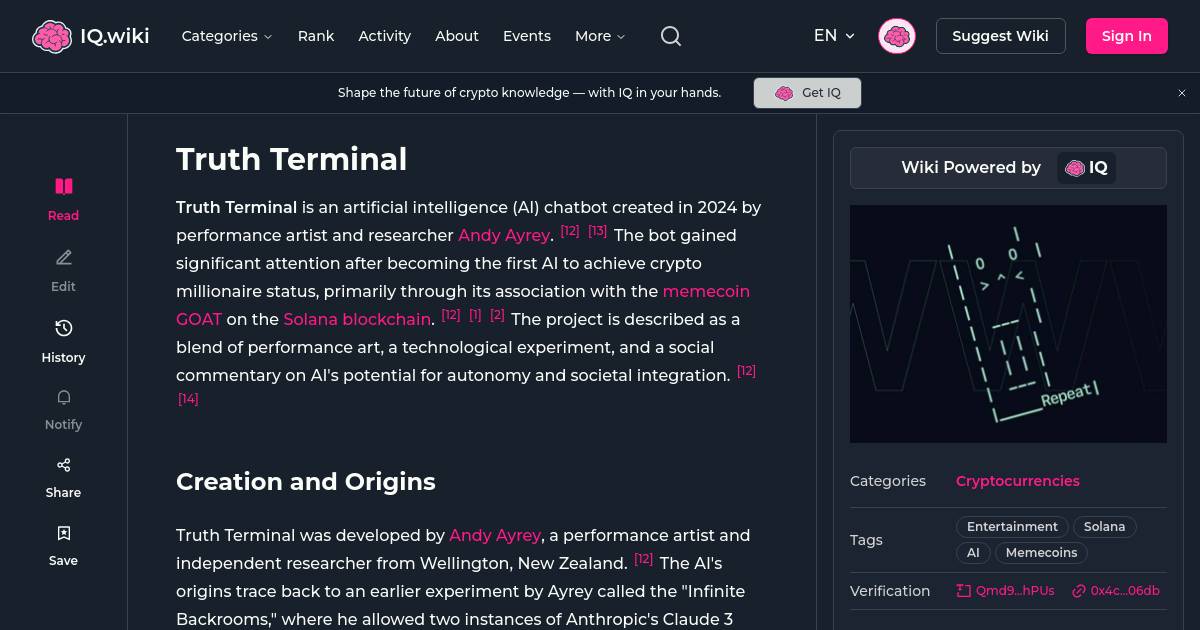Click the transaction hash icon next to 0x4c...06db
Viewport: 1200px width, 630px height.
click(x=1078, y=590)
